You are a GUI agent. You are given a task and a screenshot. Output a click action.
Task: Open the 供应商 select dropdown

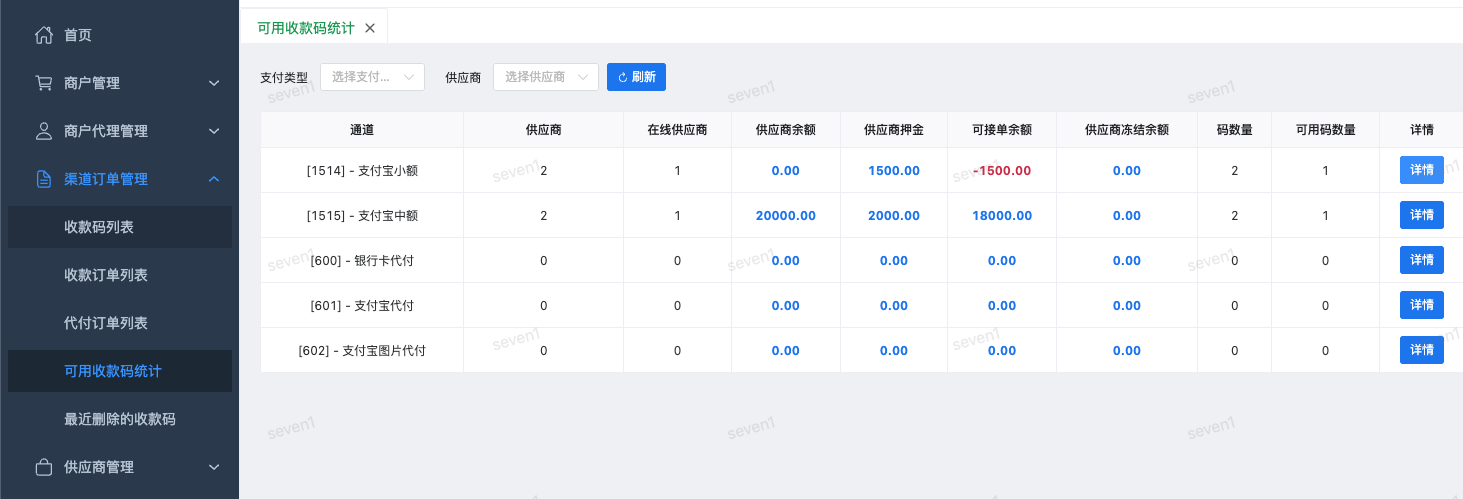click(546, 77)
